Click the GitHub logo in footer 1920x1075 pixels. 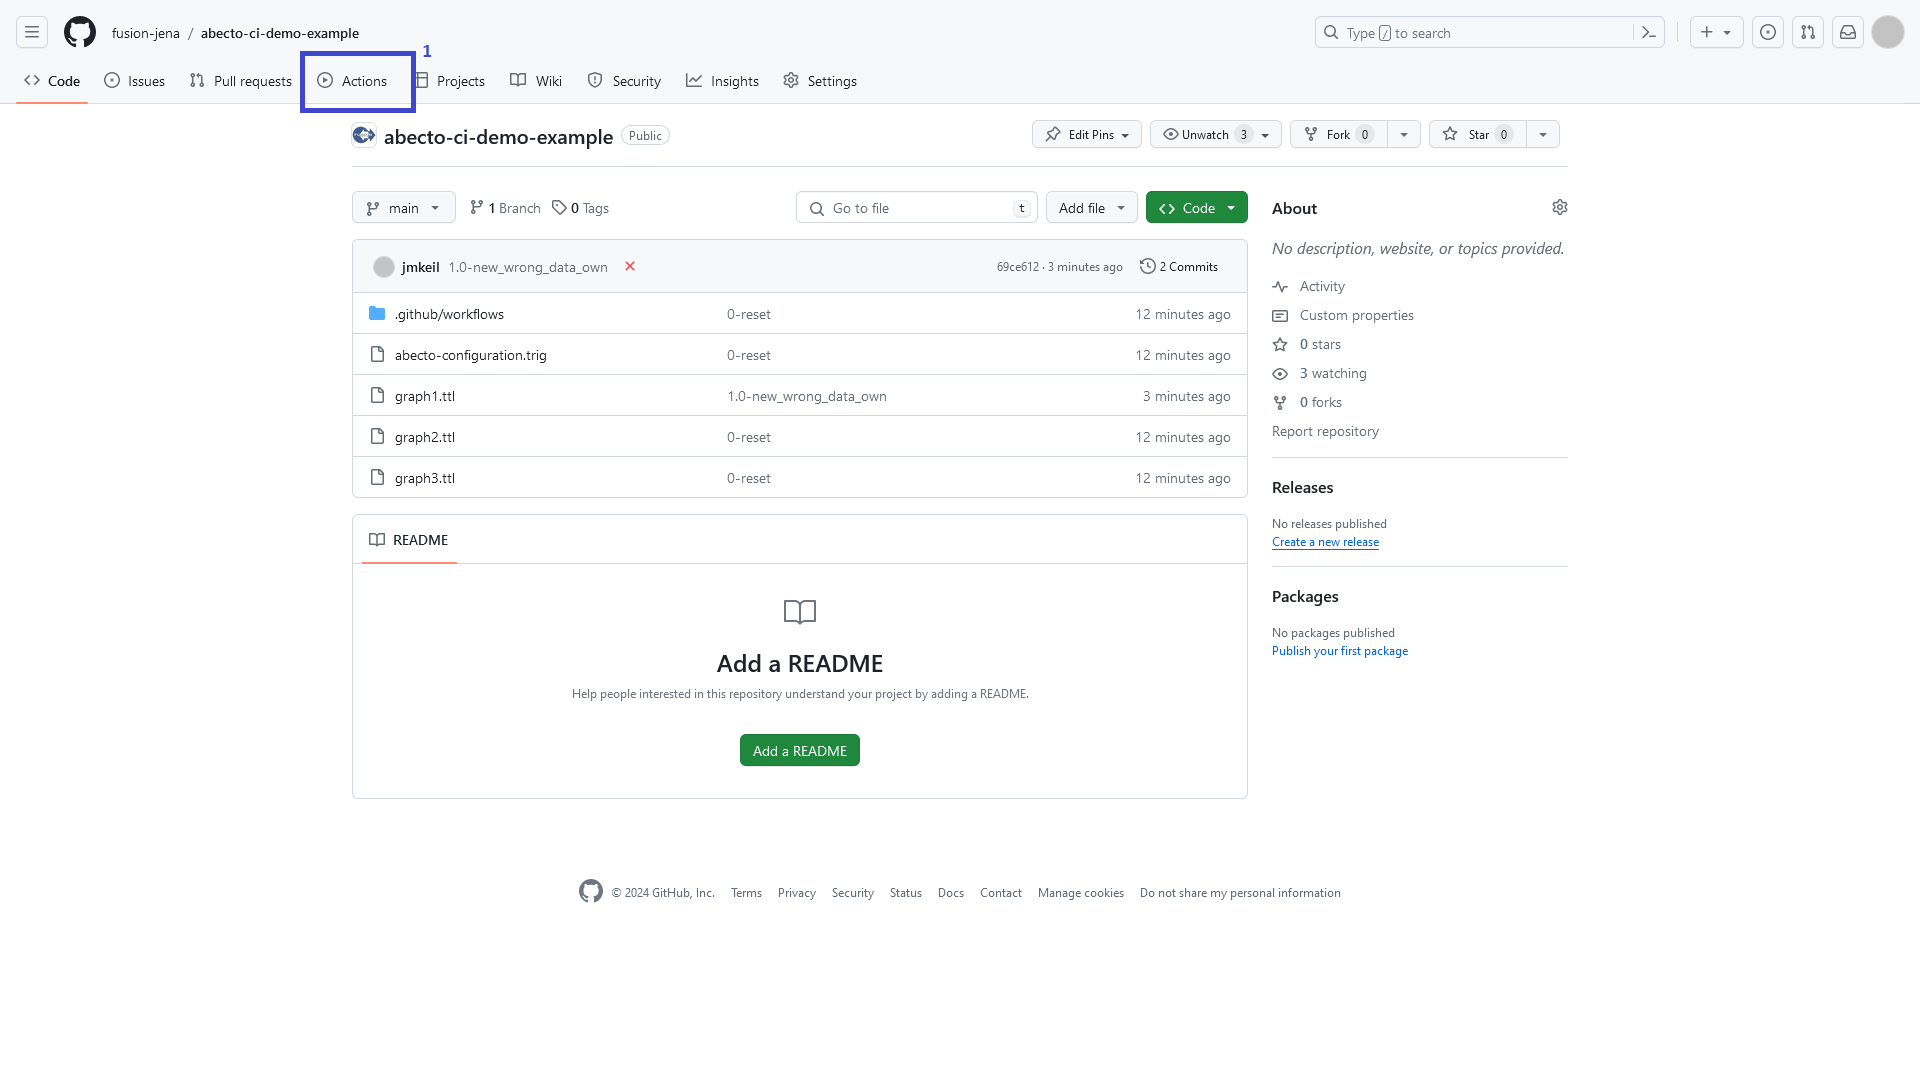[591, 891]
